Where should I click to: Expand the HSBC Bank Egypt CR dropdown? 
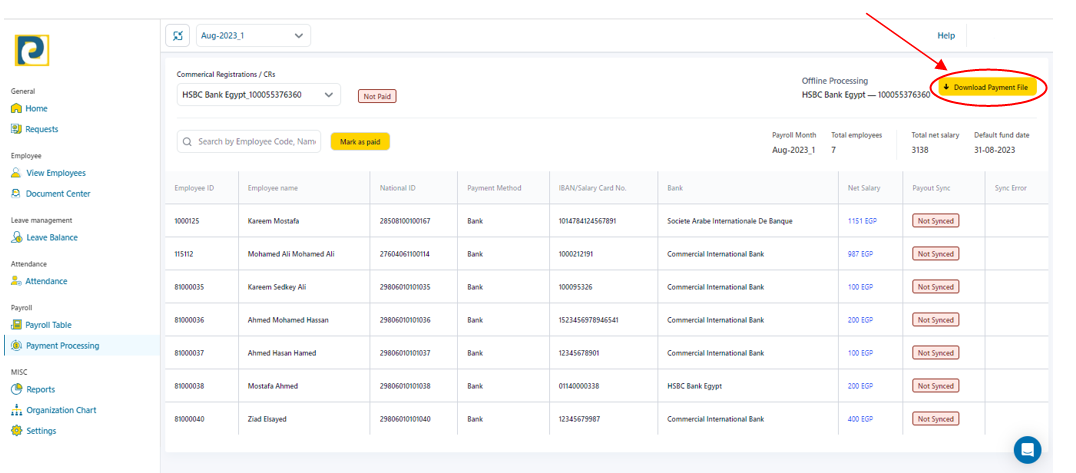(x=258, y=95)
